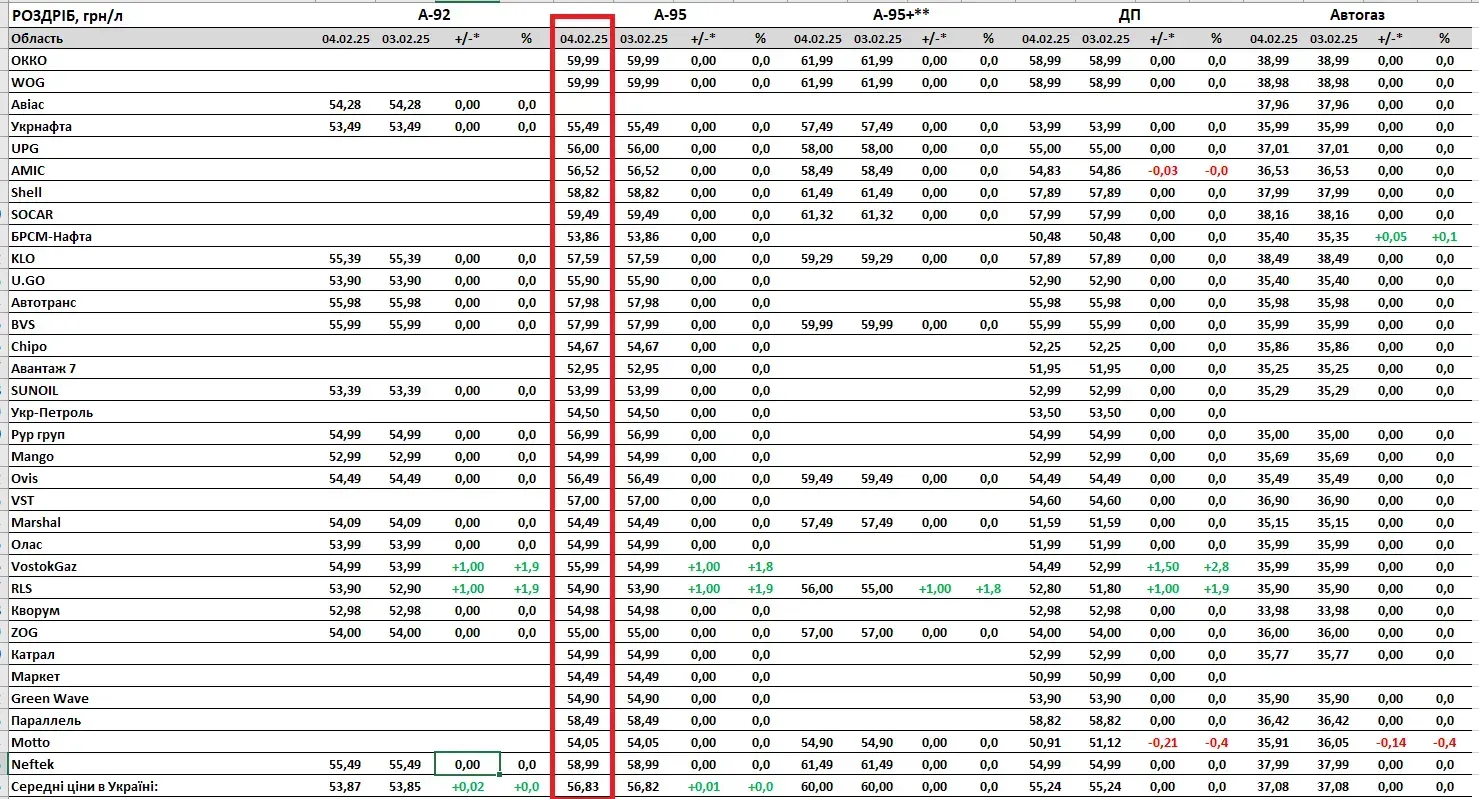The height and width of the screenshot is (799, 1479).
Task: Click the 'ZOG' row label
Action: [25, 632]
